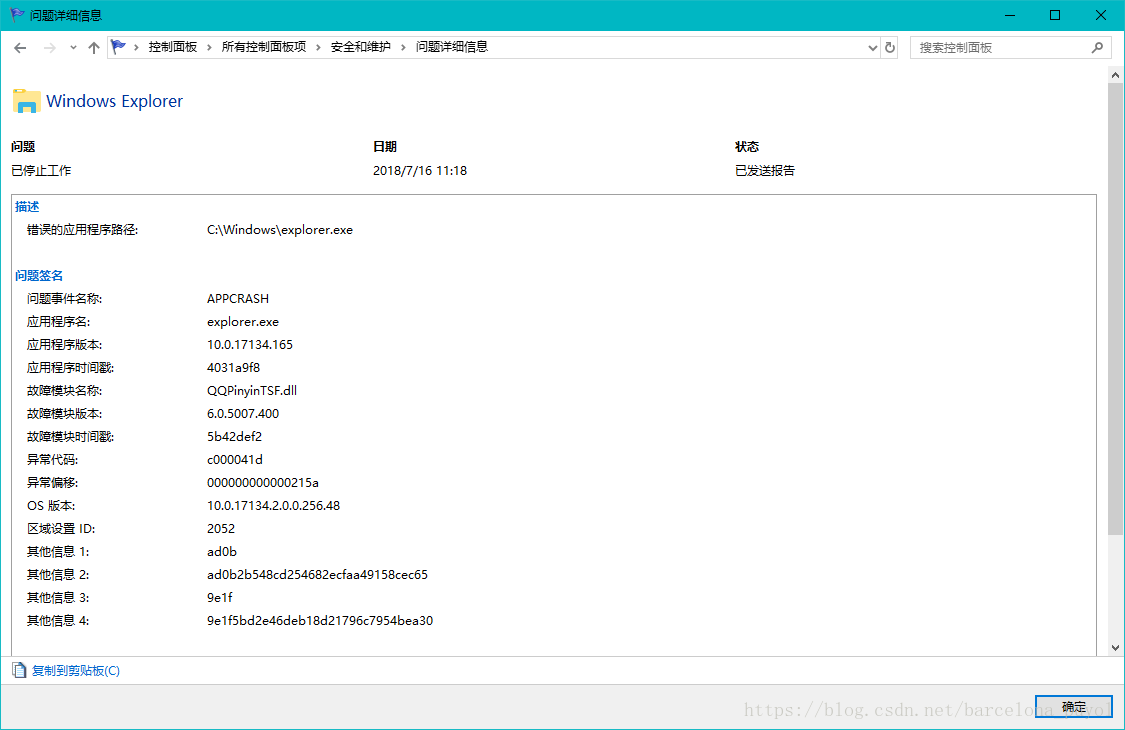Expand chevron after 安全和维护 breadcrumb
Viewport: 1125px width, 730px height.
pyautogui.click(x=403, y=47)
